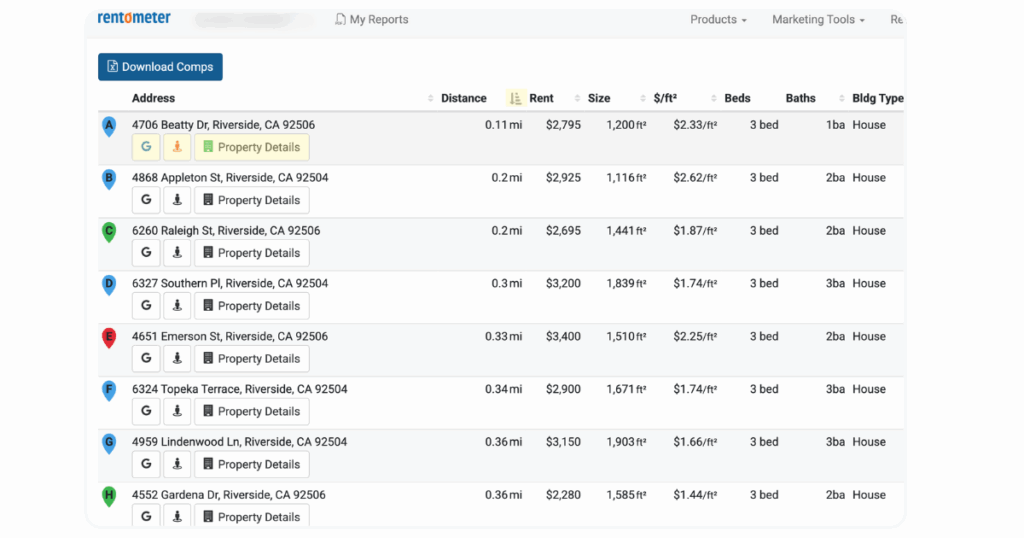Download Comps spreadsheet

[160, 67]
